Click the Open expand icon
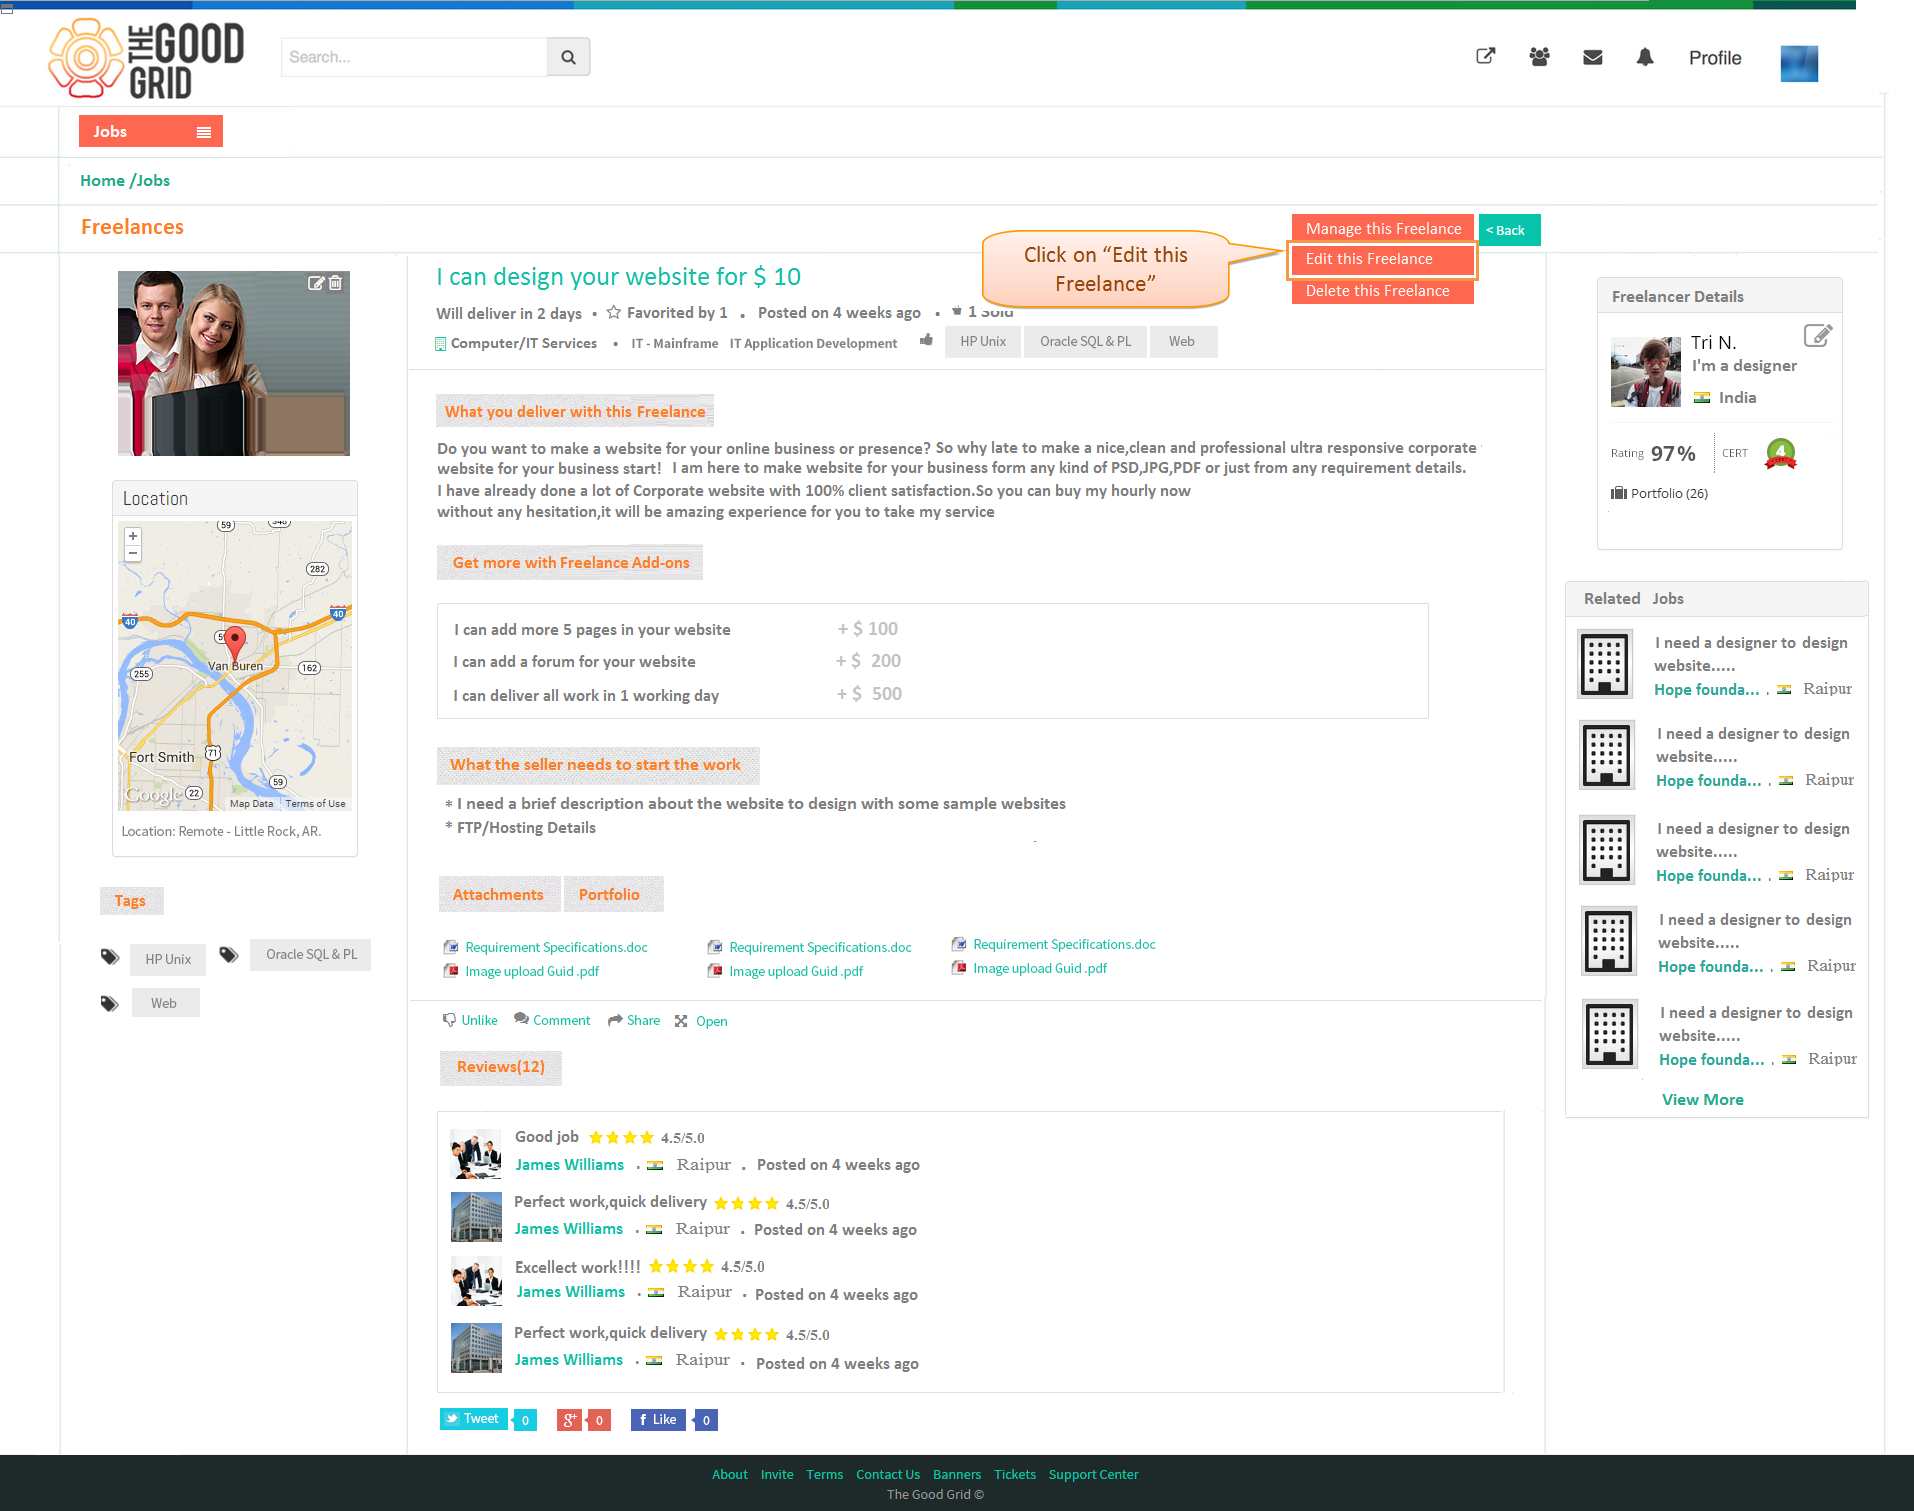Viewport: 1914px width, 1511px height. pos(681,1021)
